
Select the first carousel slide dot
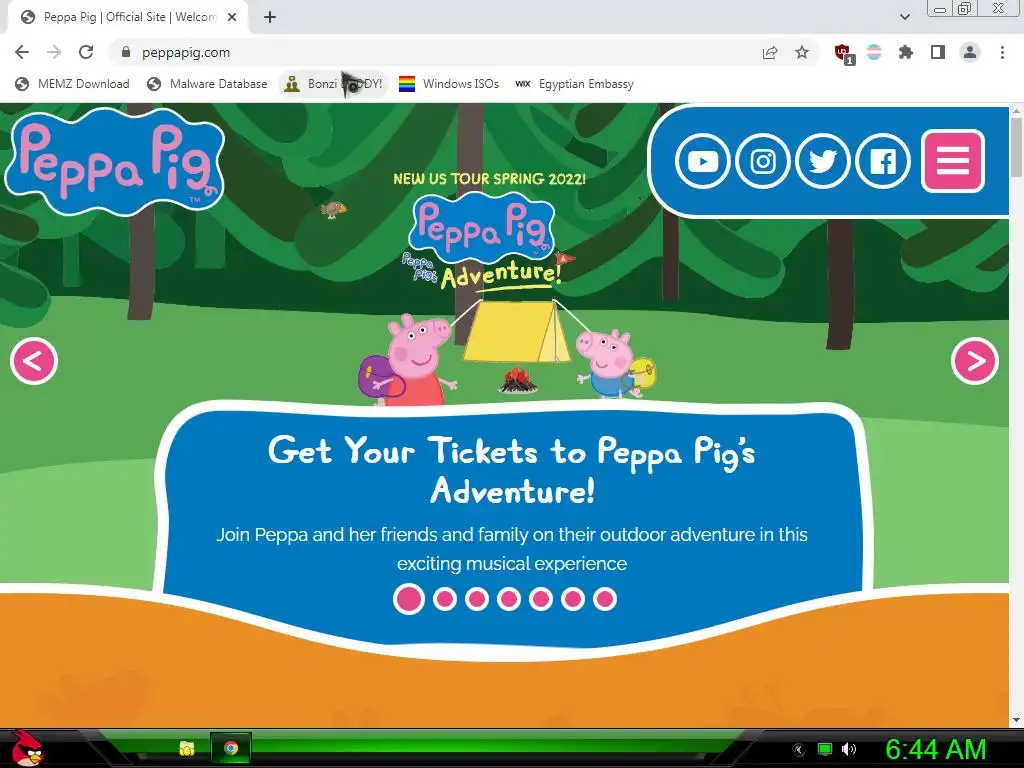pos(409,599)
